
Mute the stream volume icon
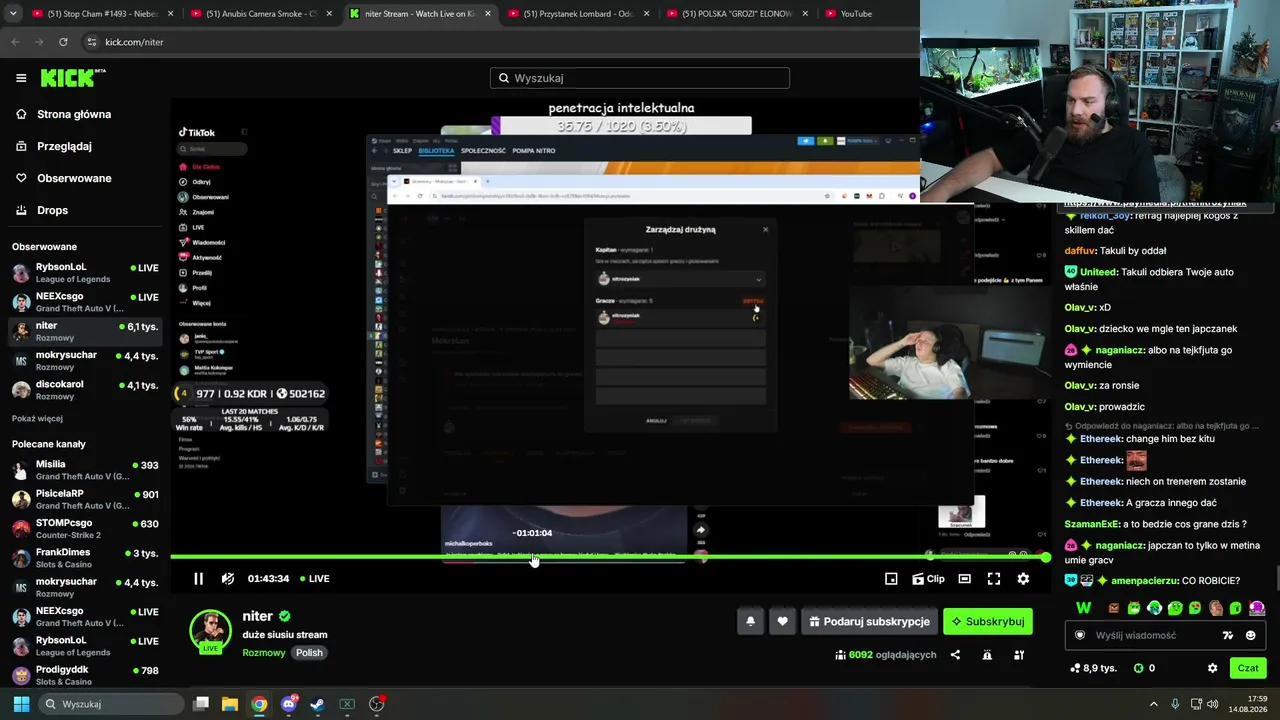(x=228, y=579)
